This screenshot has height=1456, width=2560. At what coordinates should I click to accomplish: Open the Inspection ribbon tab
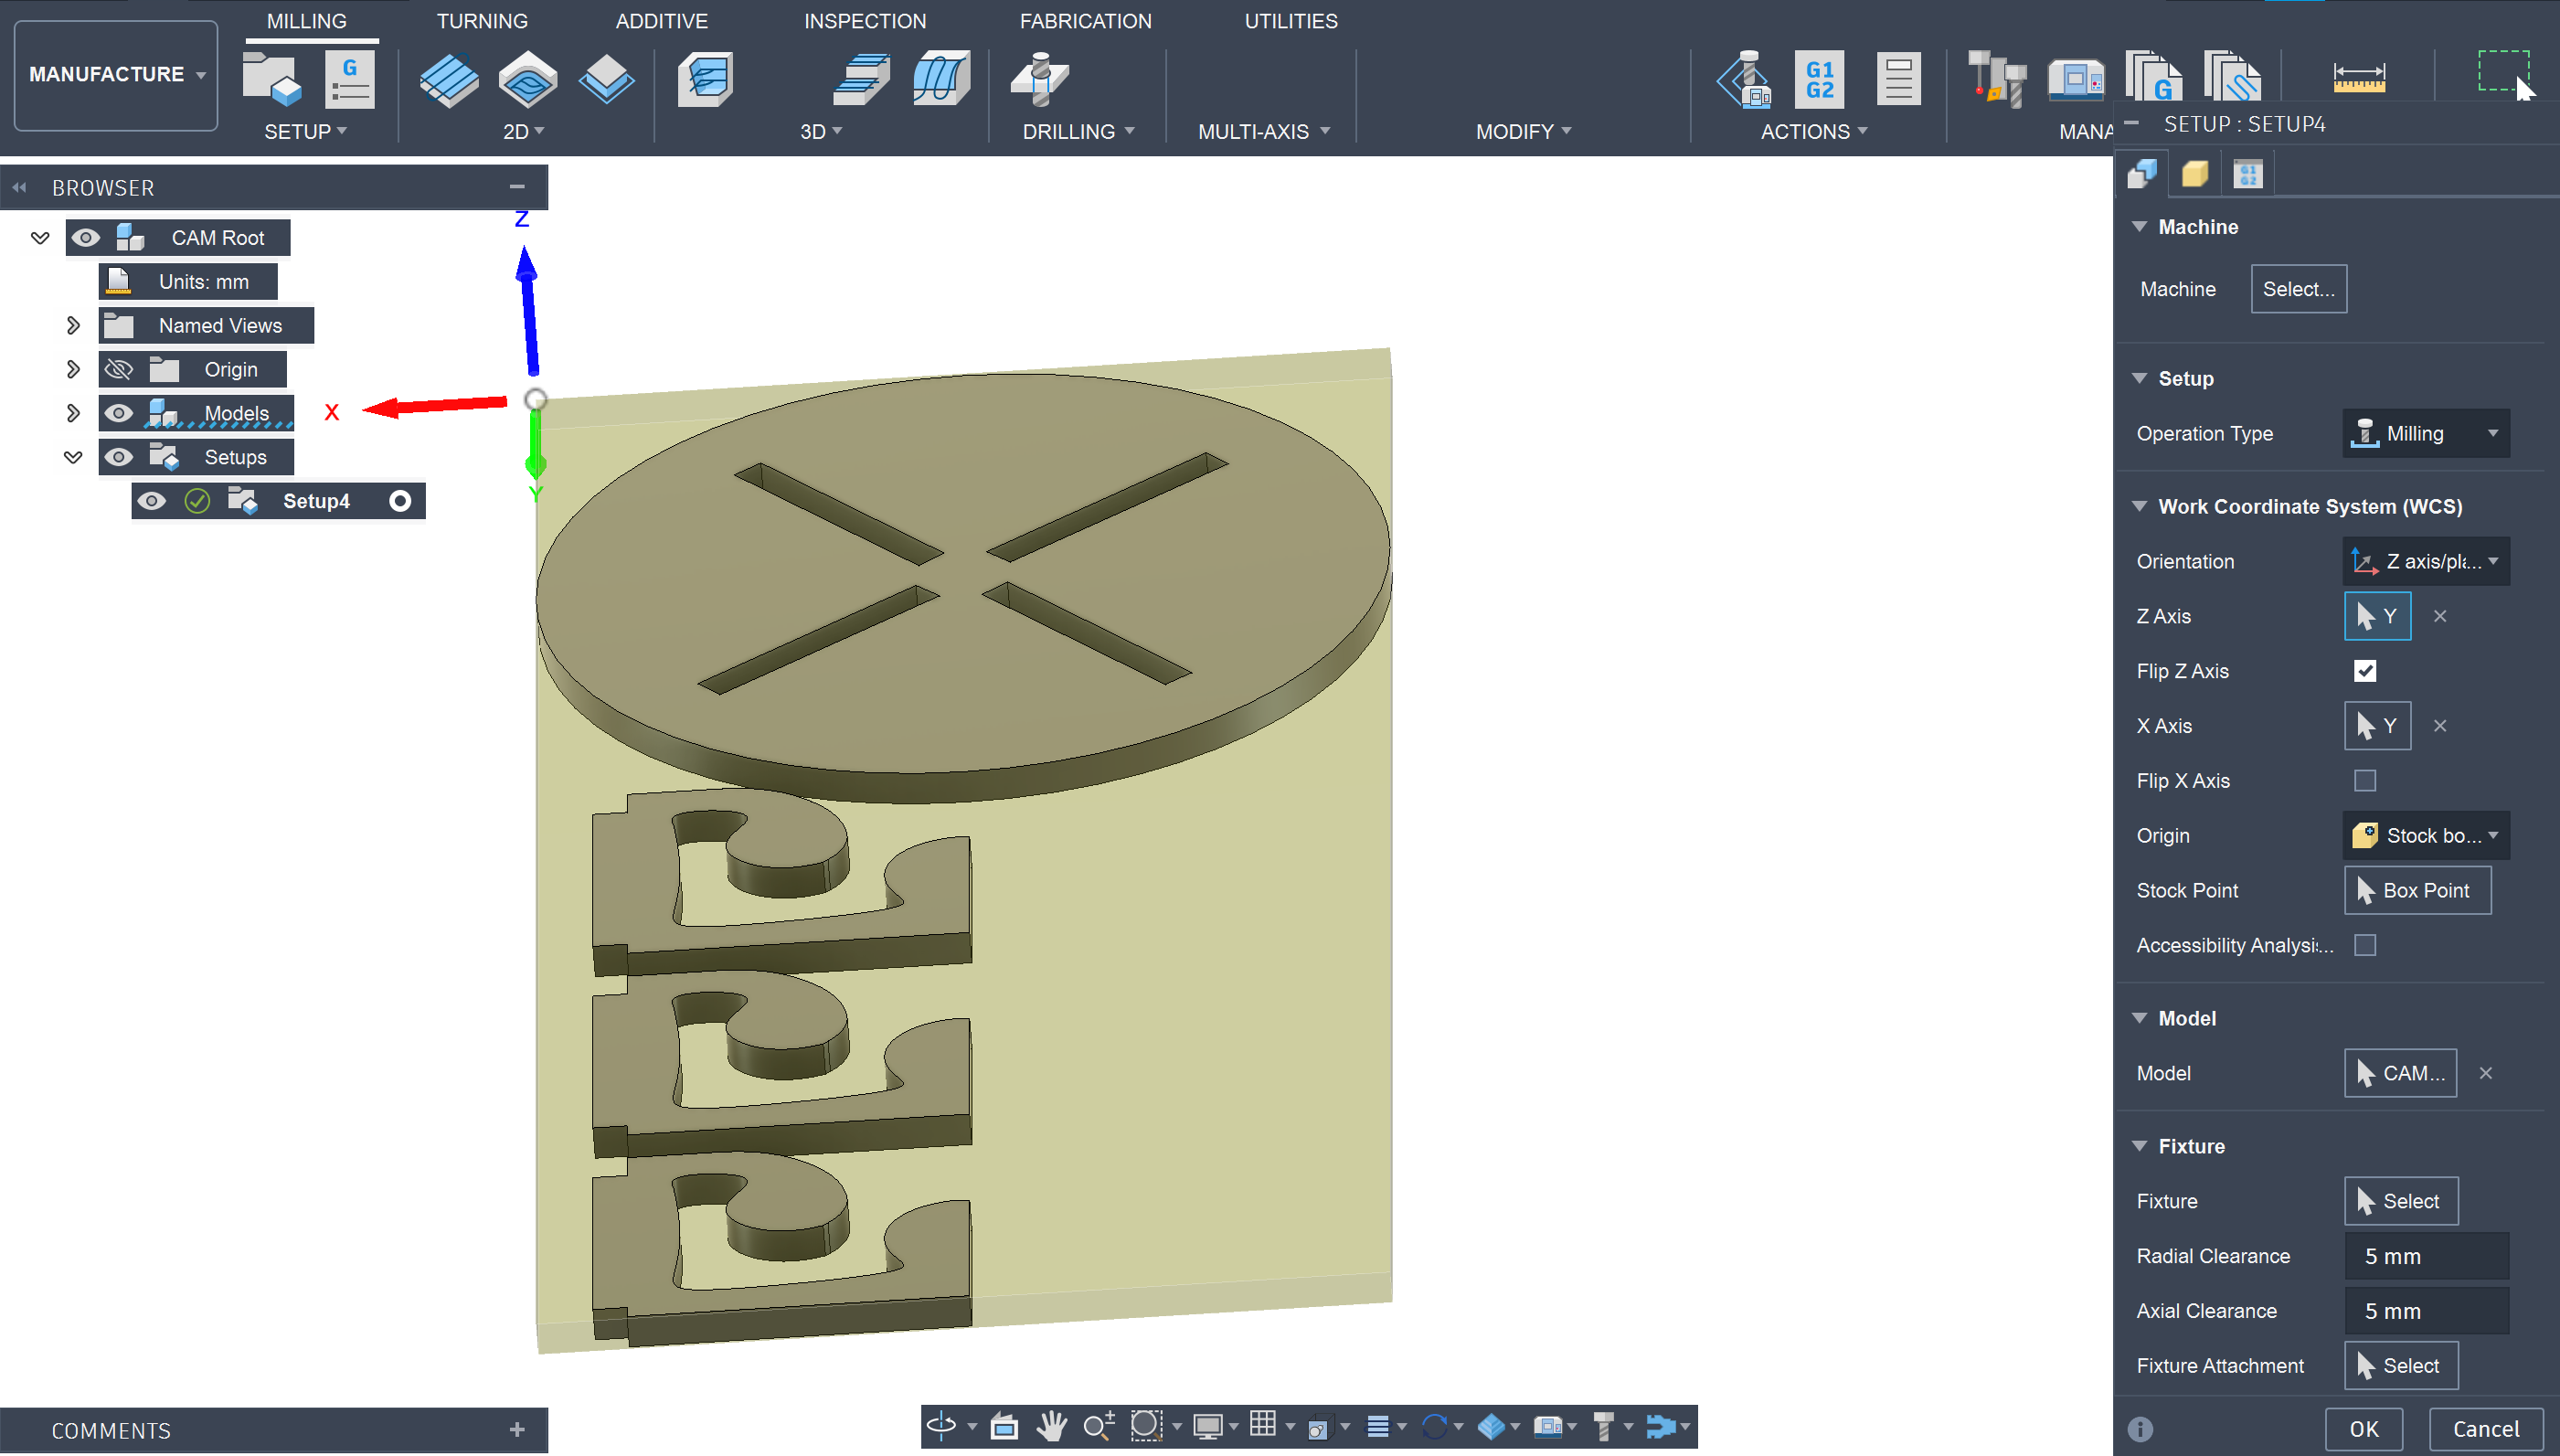[865, 21]
